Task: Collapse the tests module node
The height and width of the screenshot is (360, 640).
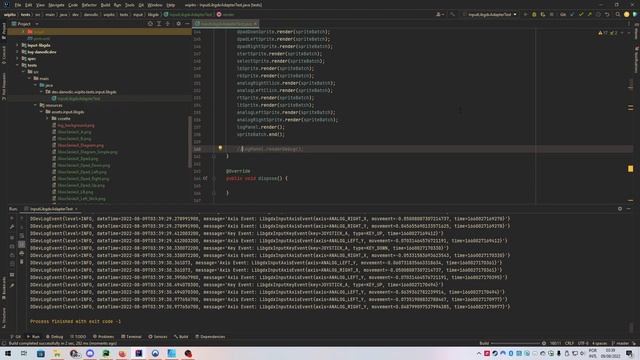Action: point(18,65)
